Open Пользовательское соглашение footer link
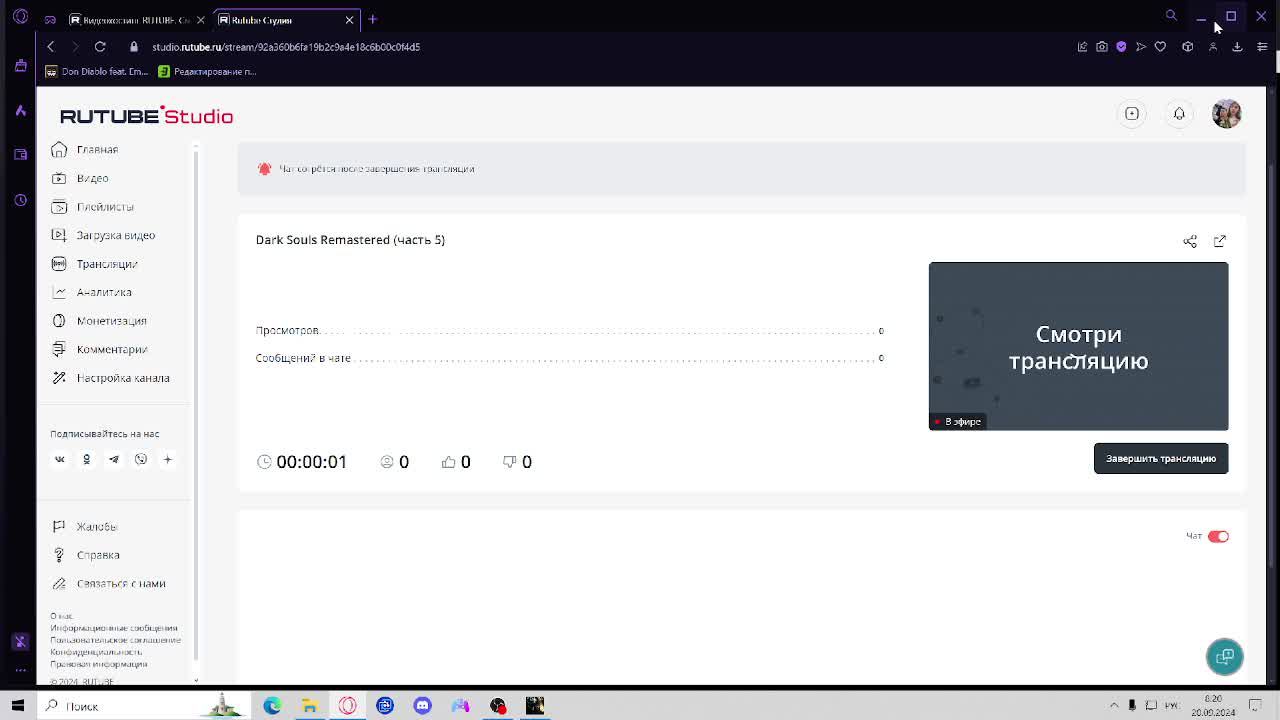Screen dimensions: 1280x720 [x=115, y=640]
